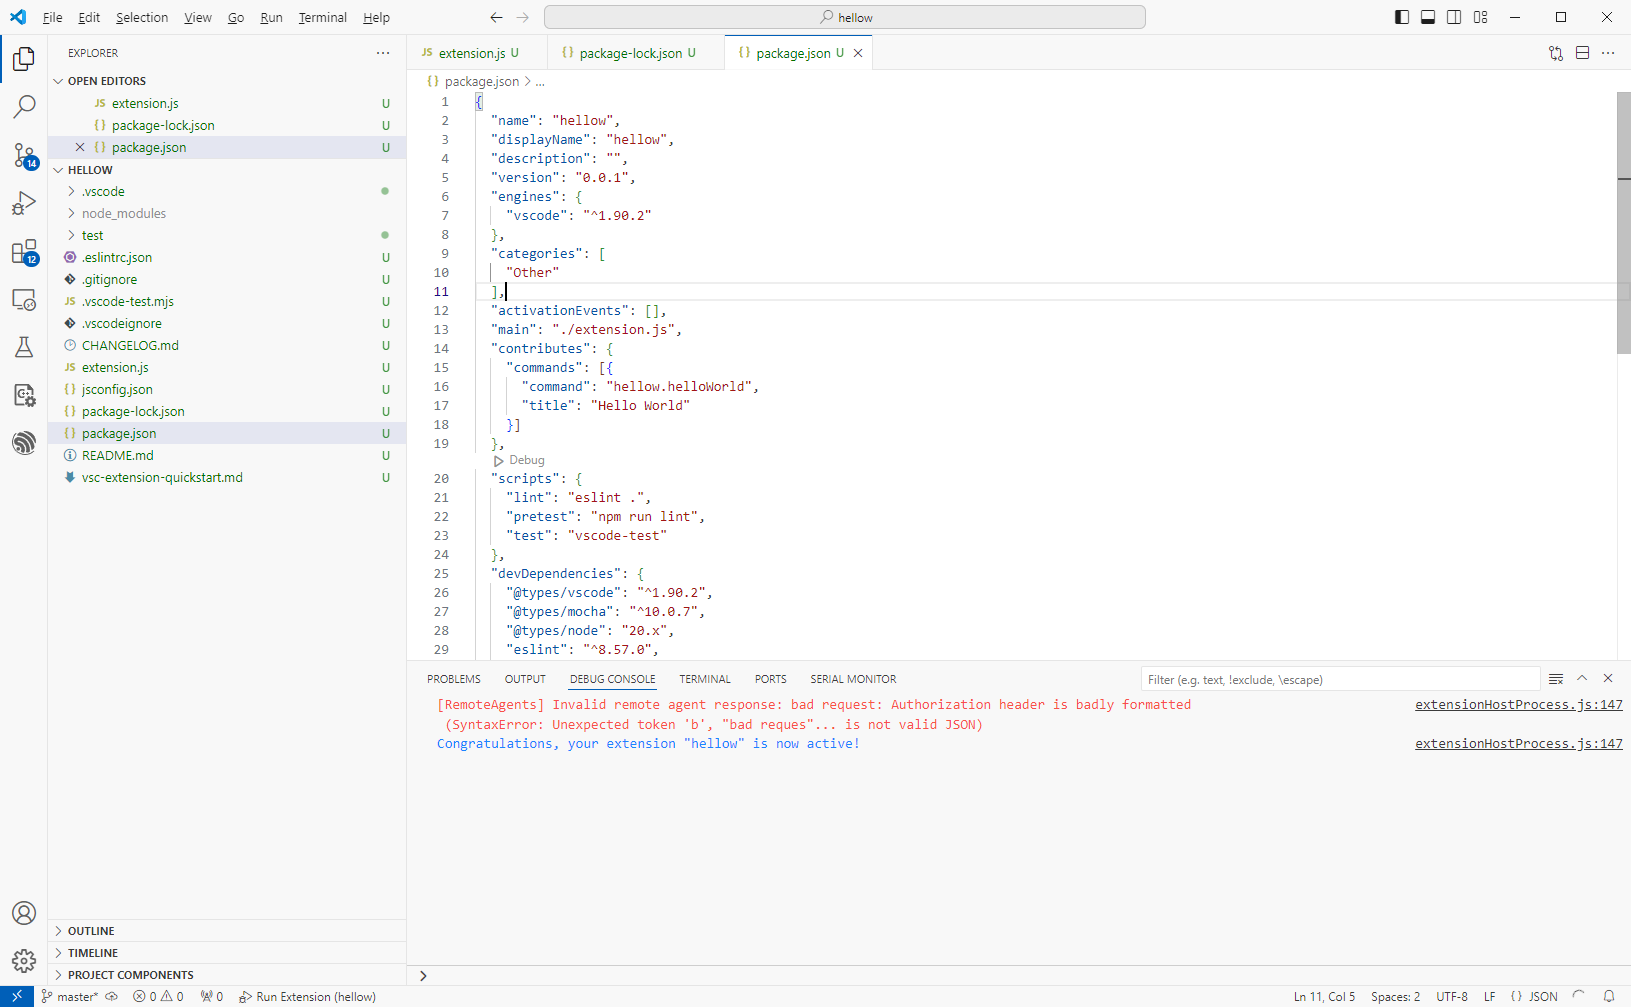Open the Testing beaker icon
Image resolution: width=1631 pixels, height=1007 pixels.
click(24, 347)
